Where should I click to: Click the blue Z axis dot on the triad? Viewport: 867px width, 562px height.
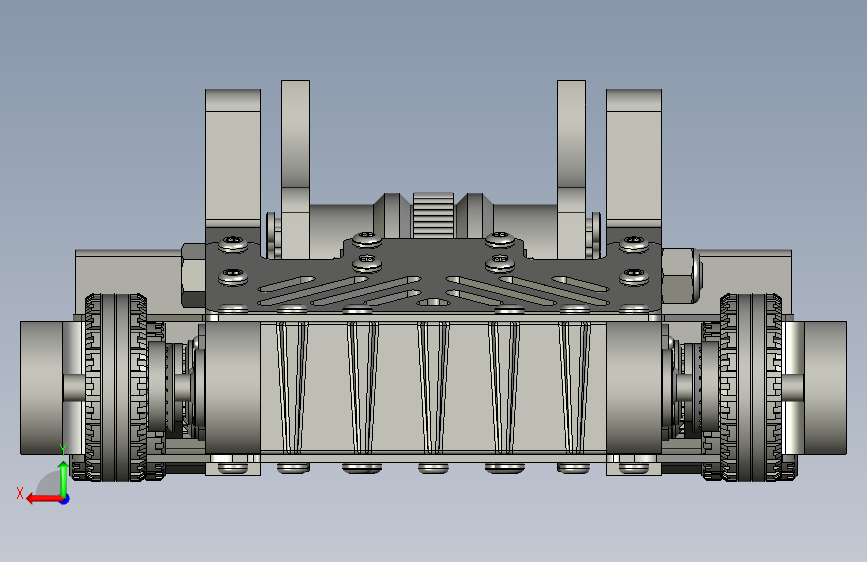(x=65, y=499)
